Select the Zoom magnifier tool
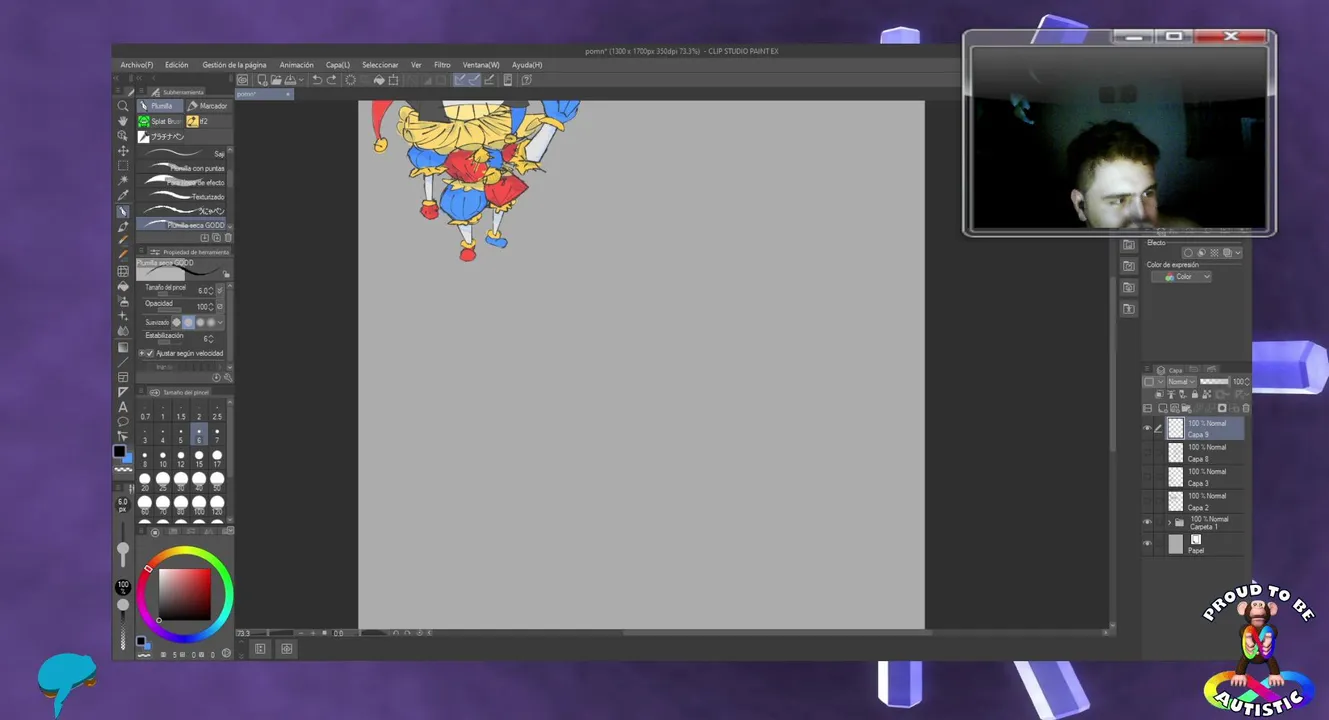Image resolution: width=1329 pixels, height=720 pixels. (x=123, y=106)
